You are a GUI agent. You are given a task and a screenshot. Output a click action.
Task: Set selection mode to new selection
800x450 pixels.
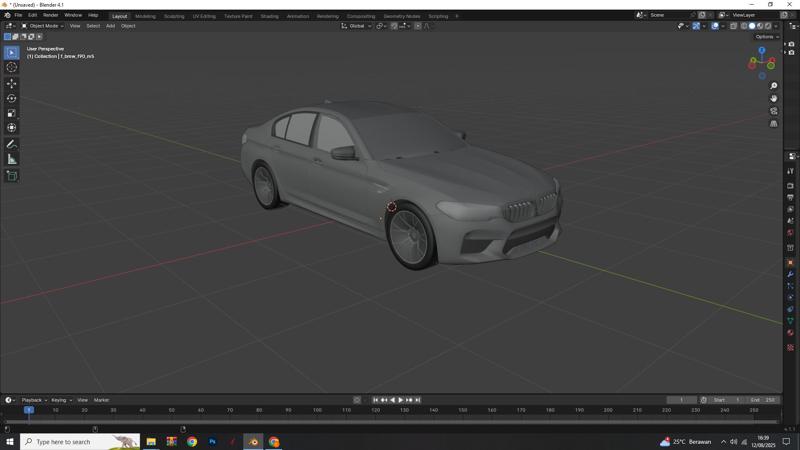(7, 37)
